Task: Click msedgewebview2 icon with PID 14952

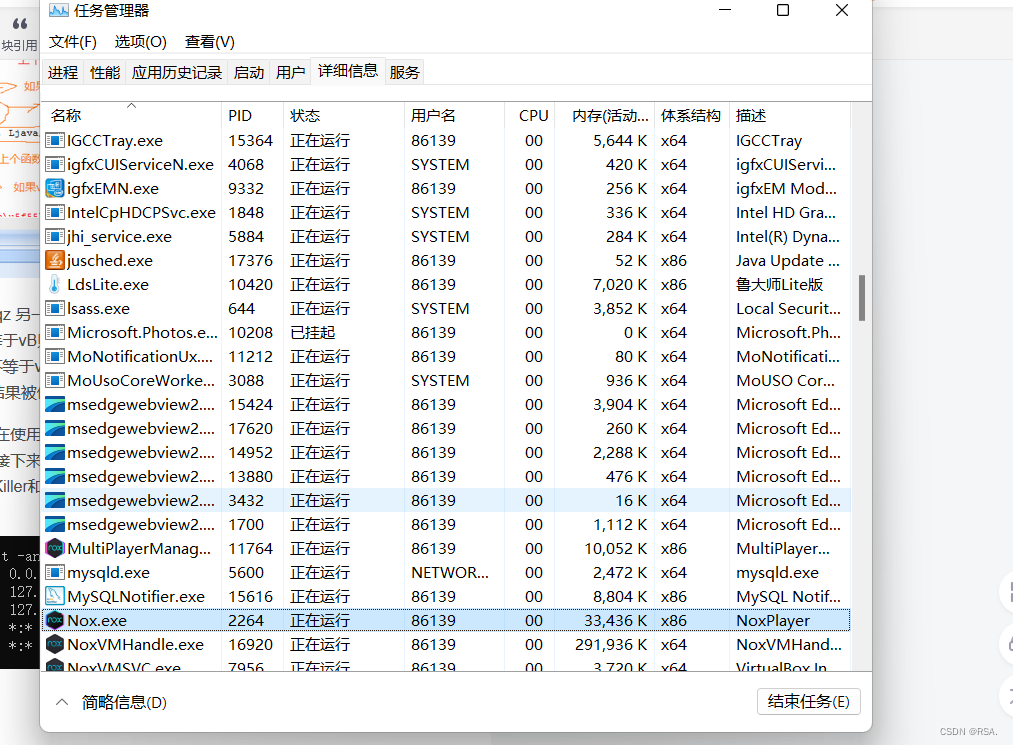Action: pos(55,452)
